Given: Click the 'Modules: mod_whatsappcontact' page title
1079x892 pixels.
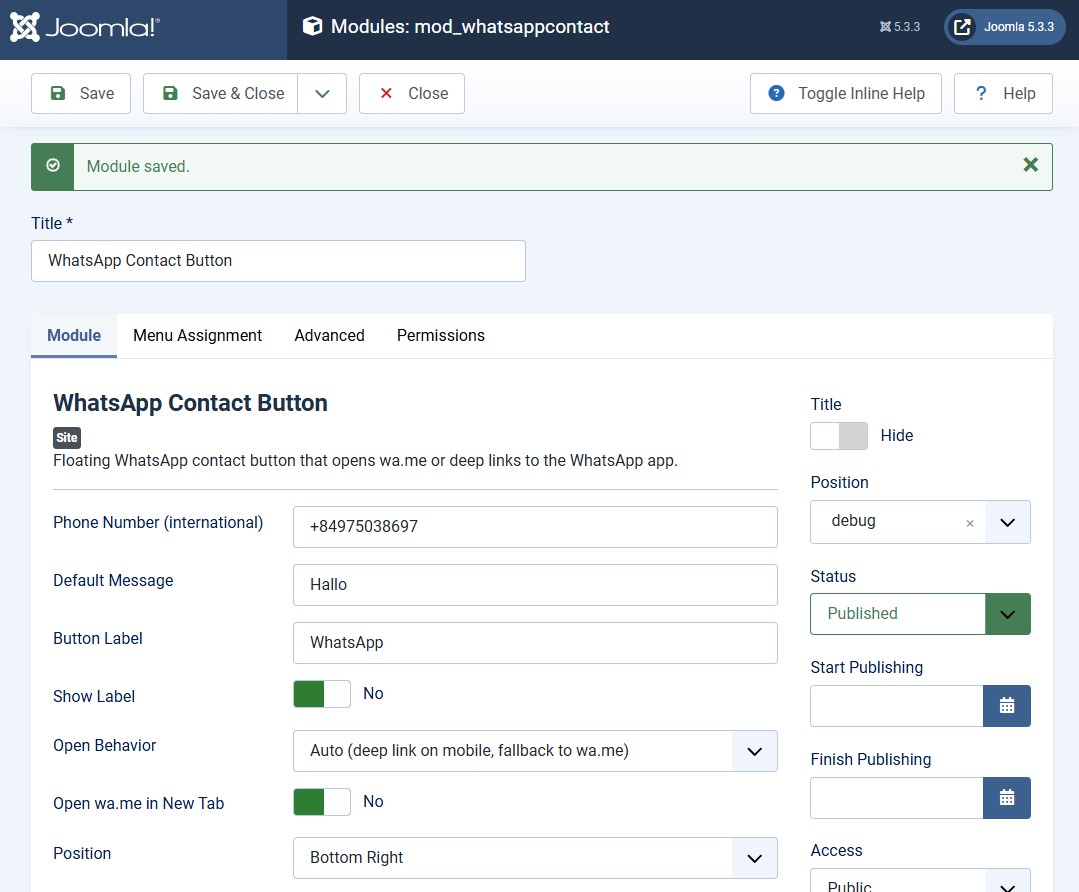Looking at the screenshot, I should pos(470,27).
